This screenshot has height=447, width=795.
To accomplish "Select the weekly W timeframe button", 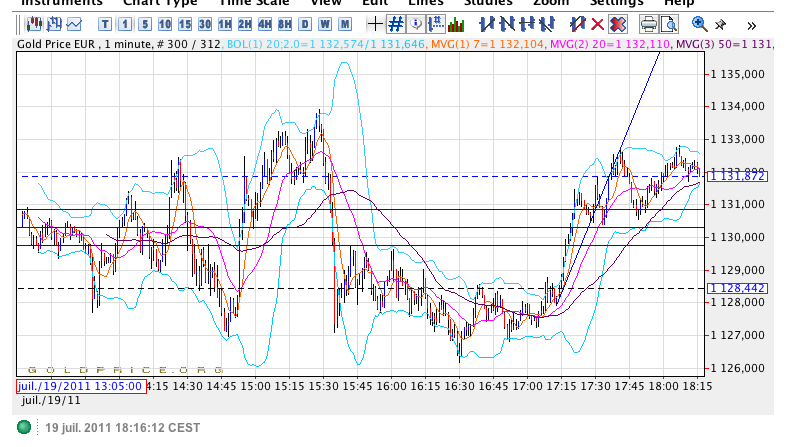I will click(x=325, y=24).
